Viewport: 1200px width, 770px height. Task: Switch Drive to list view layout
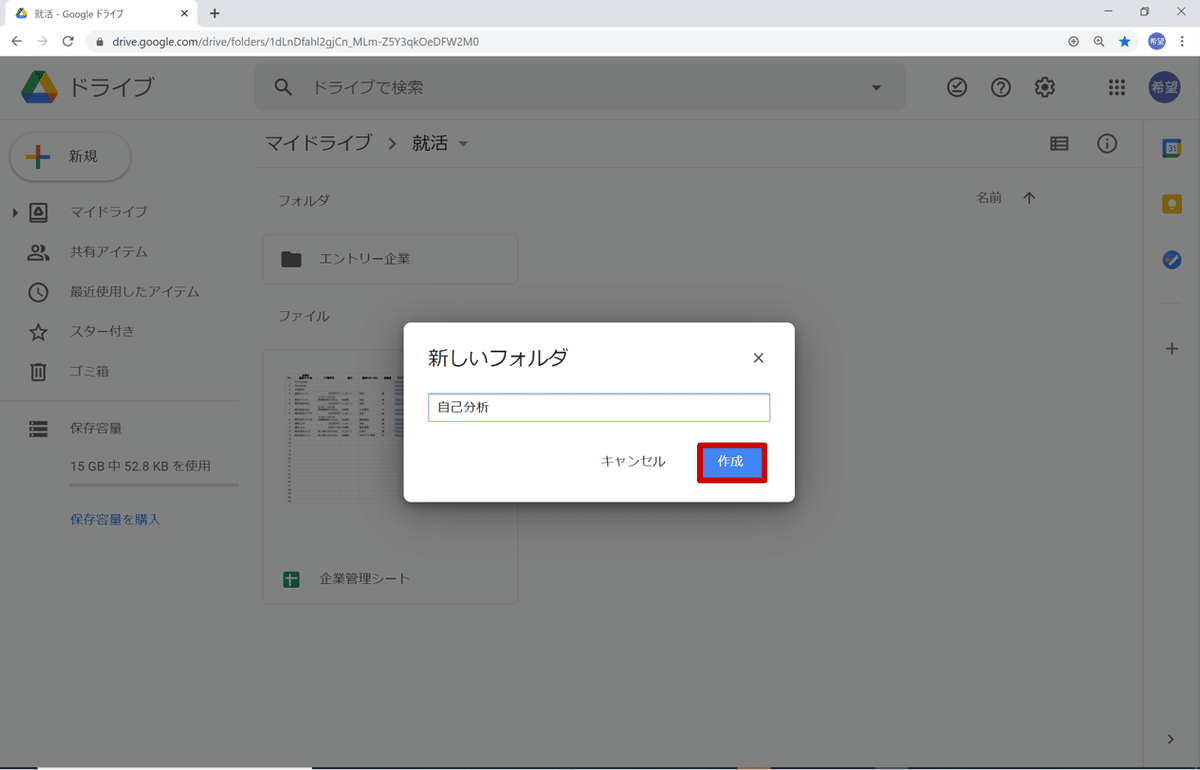1058,143
